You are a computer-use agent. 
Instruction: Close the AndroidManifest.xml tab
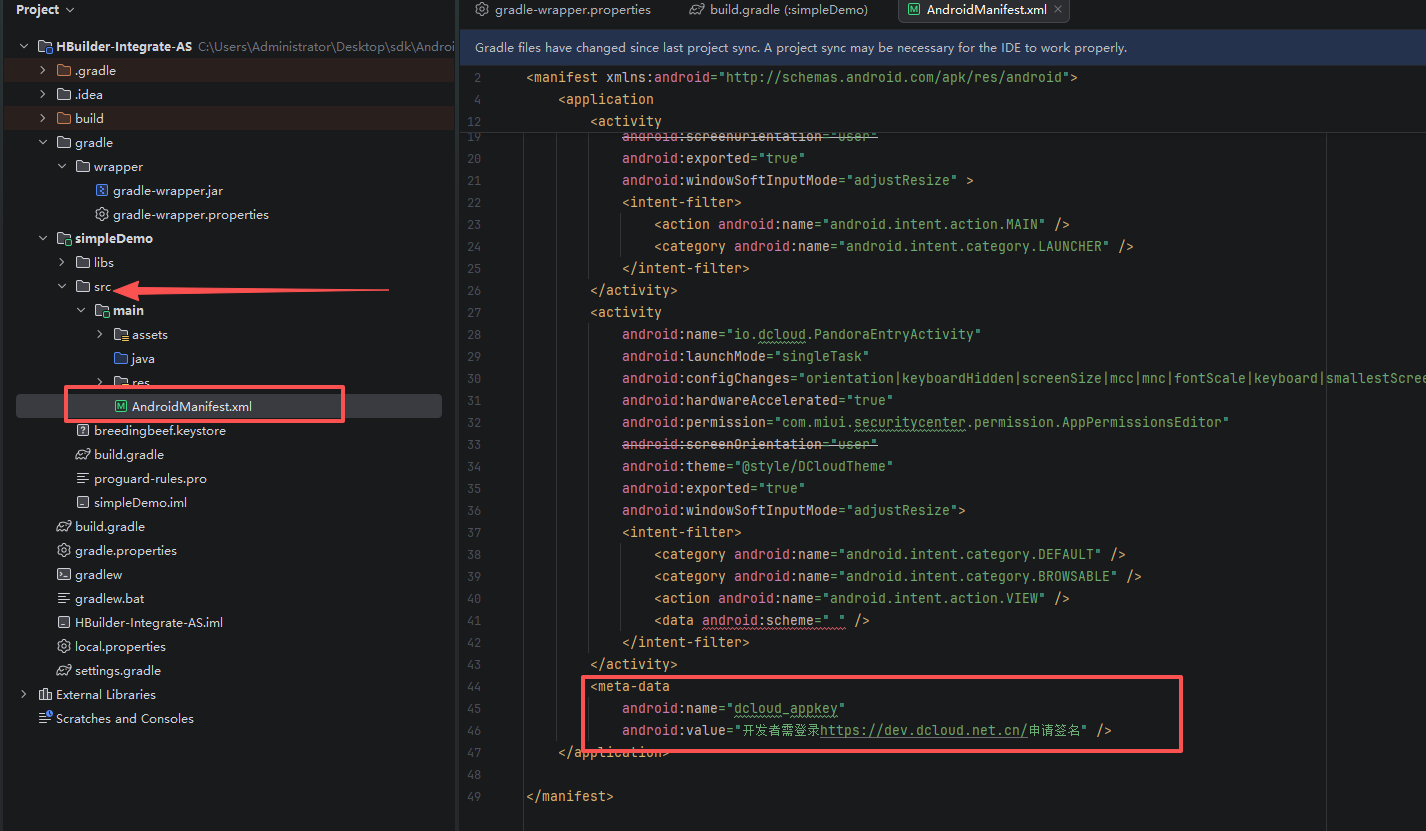click(1058, 10)
